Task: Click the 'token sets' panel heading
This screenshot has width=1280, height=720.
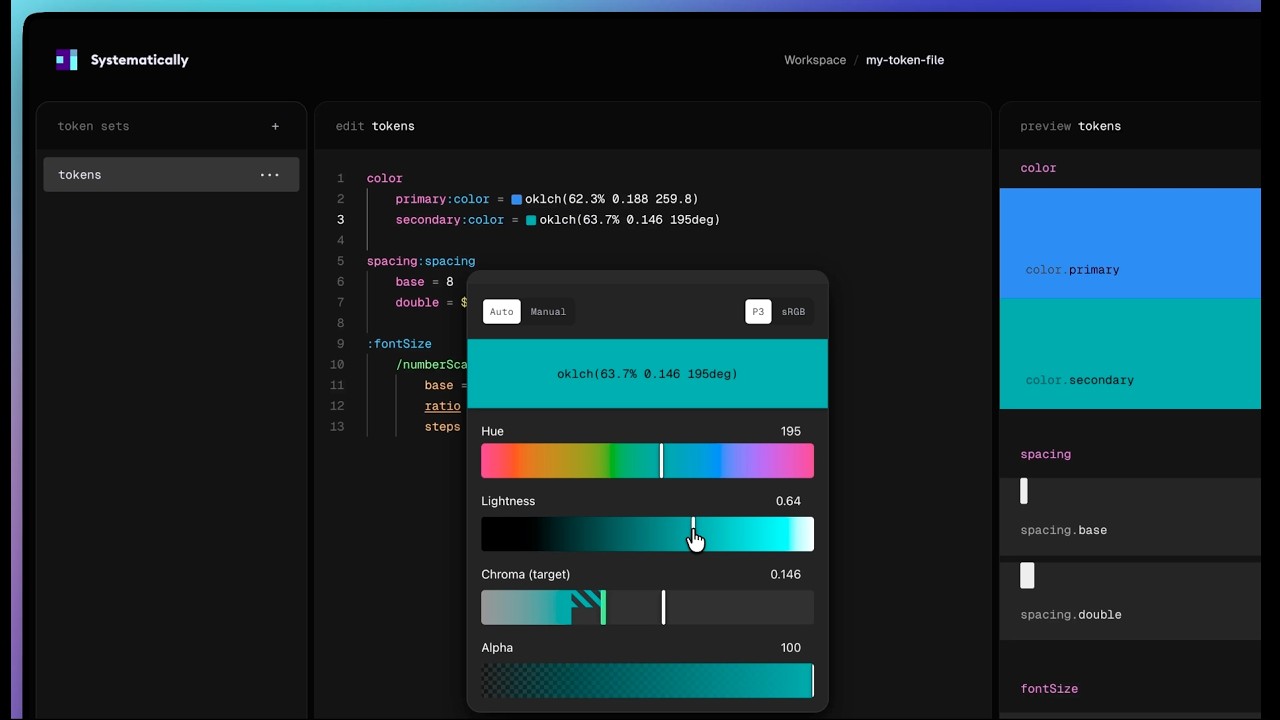Action: pyautogui.click(x=93, y=126)
